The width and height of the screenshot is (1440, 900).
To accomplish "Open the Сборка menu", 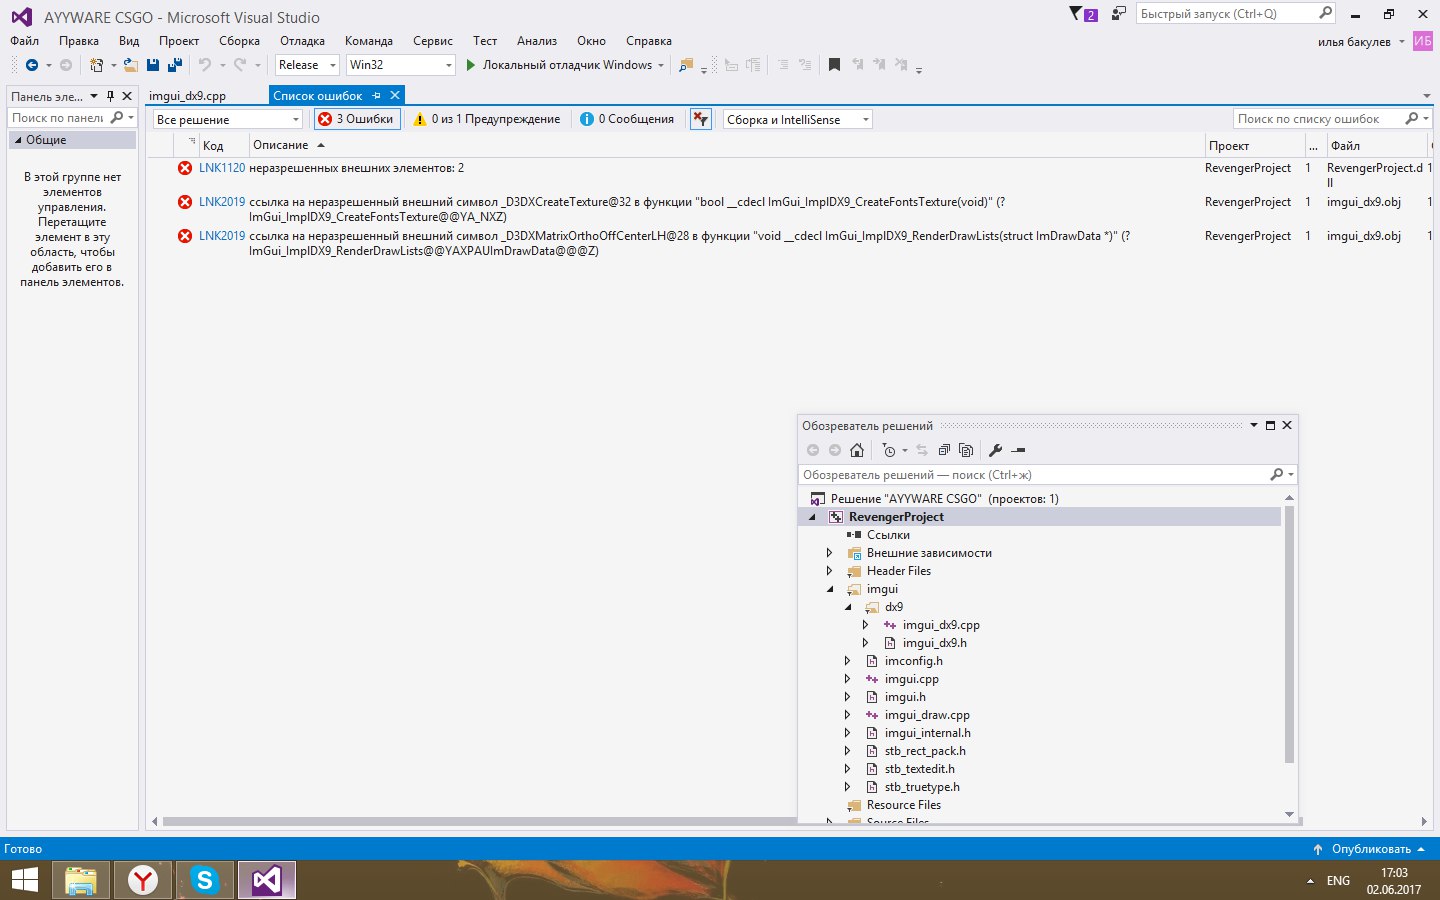I will (x=239, y=41).
